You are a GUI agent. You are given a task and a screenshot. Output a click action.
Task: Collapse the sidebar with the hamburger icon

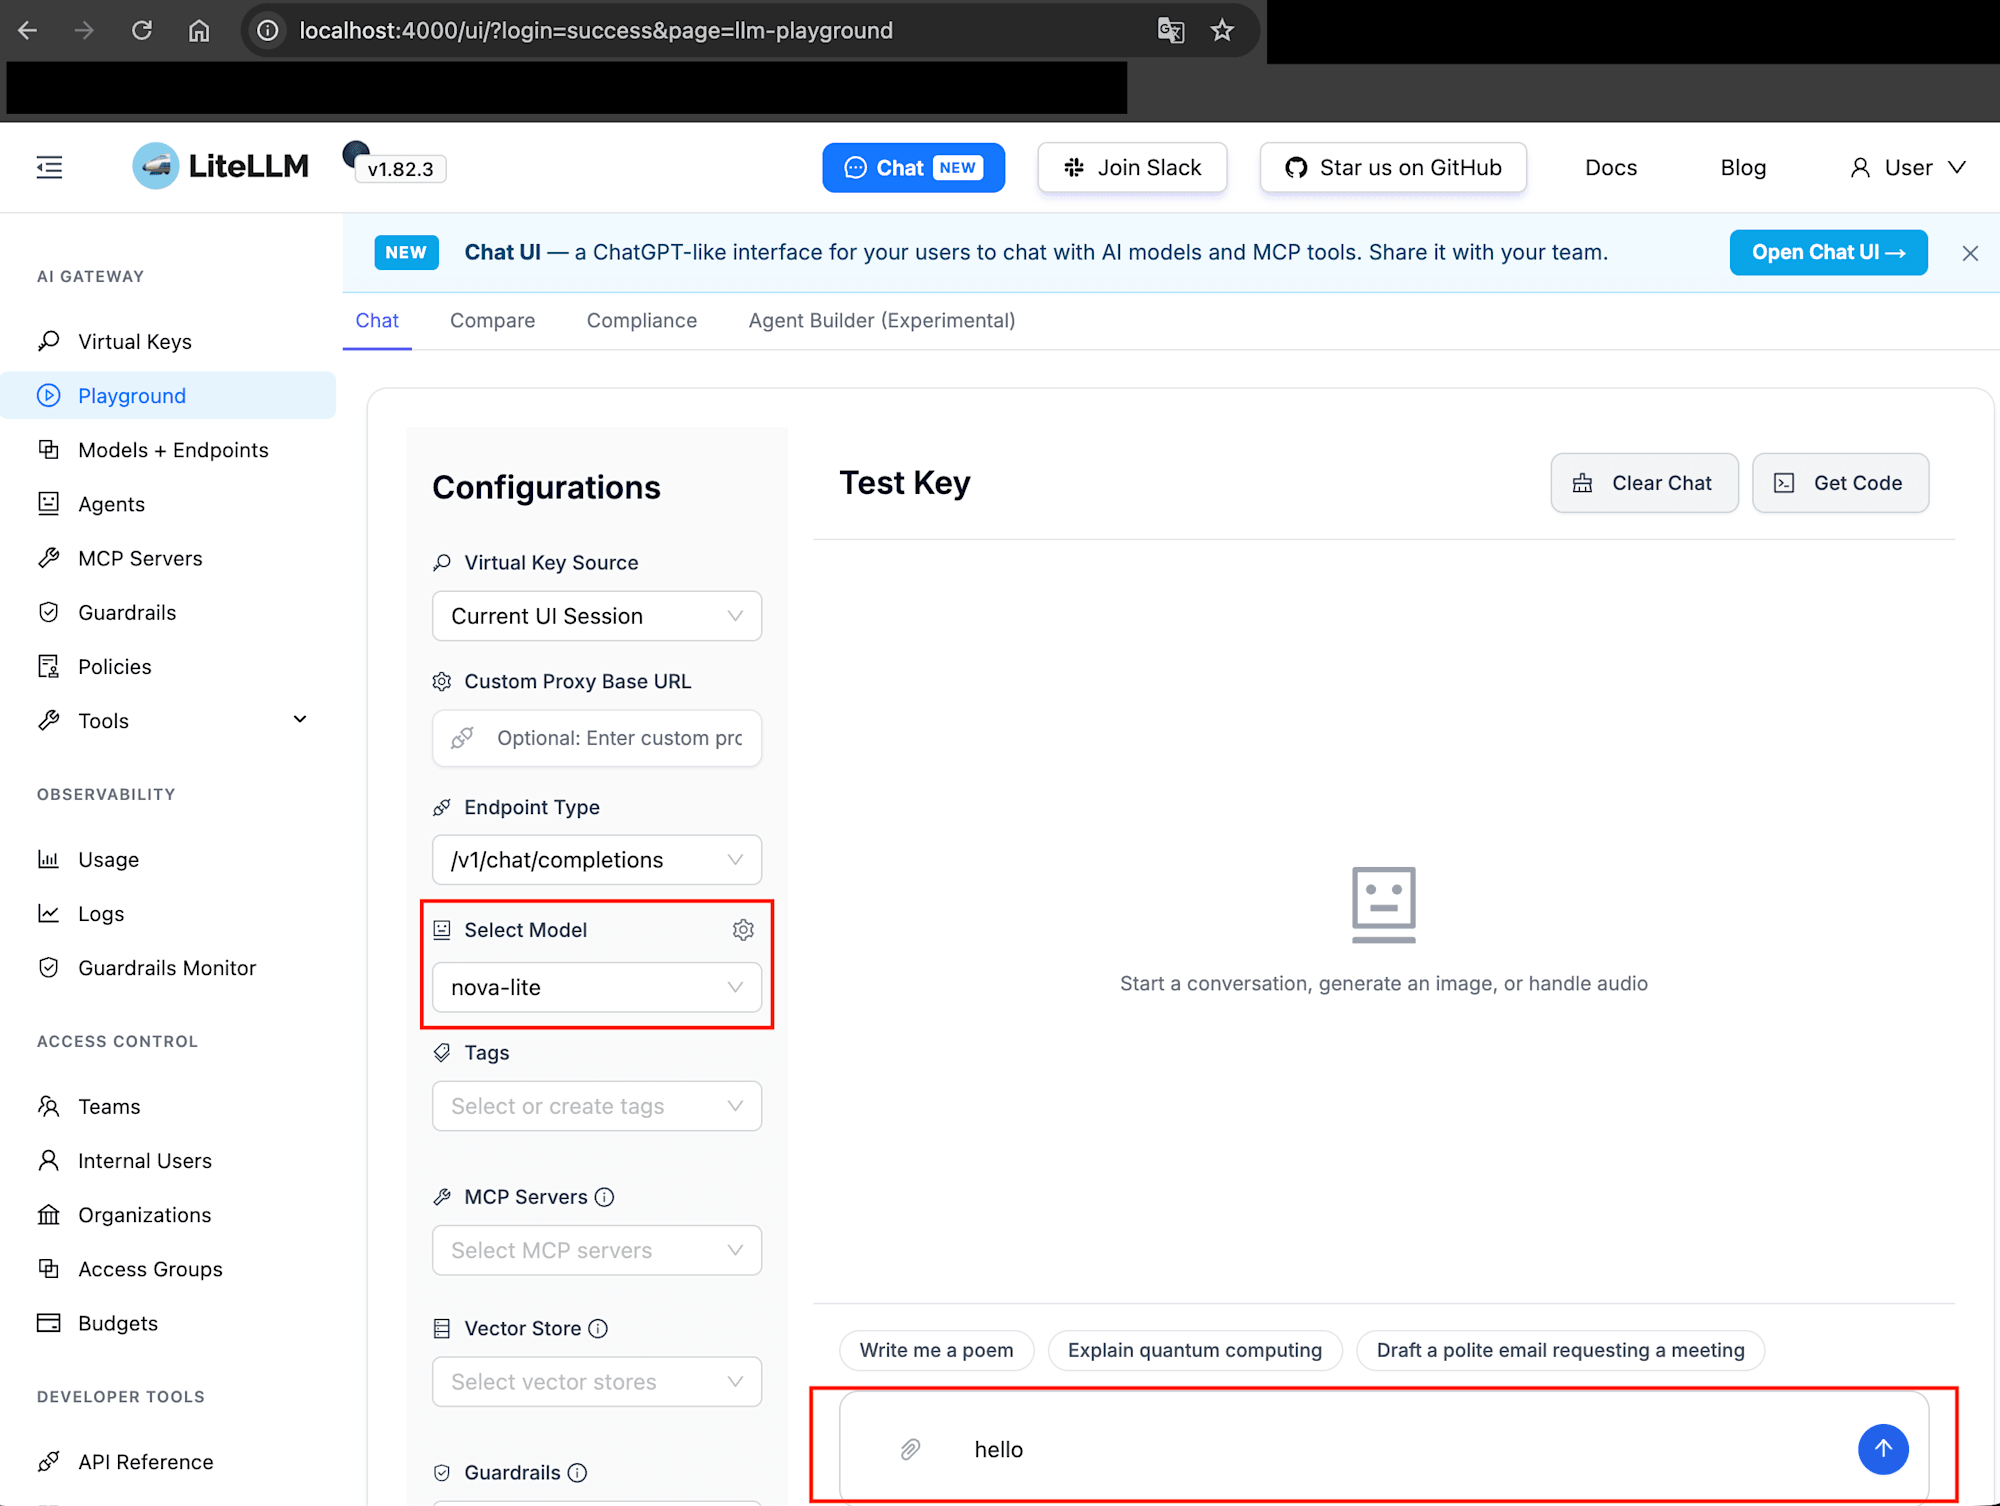(49, 167)
